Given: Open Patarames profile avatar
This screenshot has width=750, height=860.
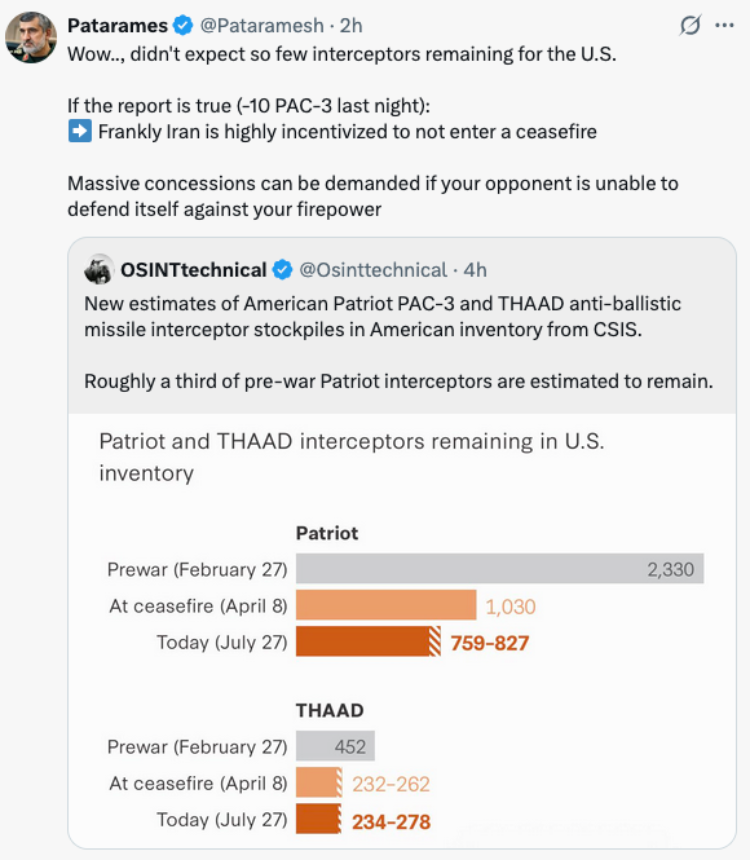Looking at the screenshot, I should pyautogui.click(x=31, y=38).
